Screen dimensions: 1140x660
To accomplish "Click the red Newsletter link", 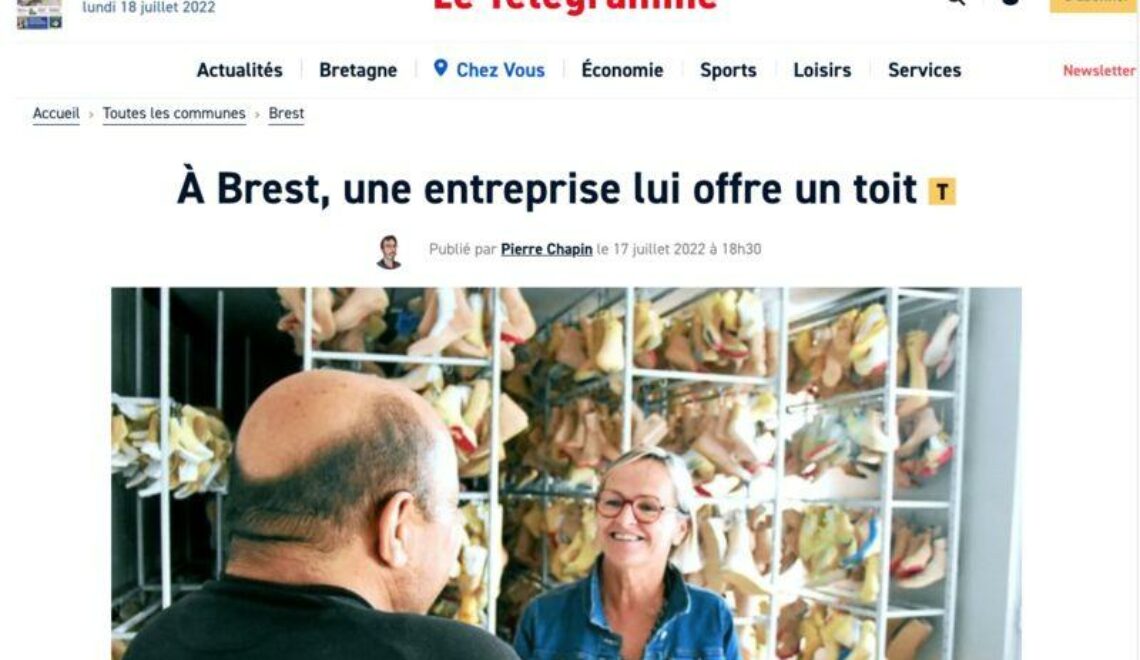I will pyautogui.click(x=1099, y=71).
